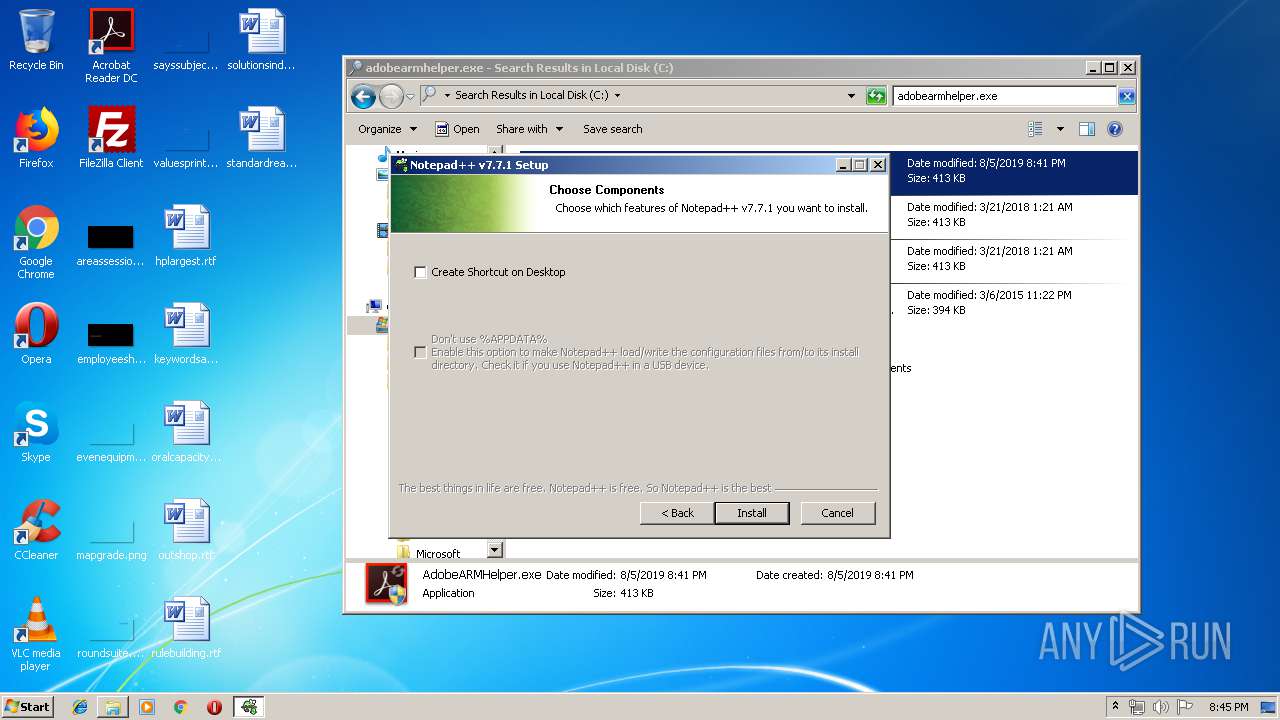Click Open in the Explorer toolbar

click(457, 129)
